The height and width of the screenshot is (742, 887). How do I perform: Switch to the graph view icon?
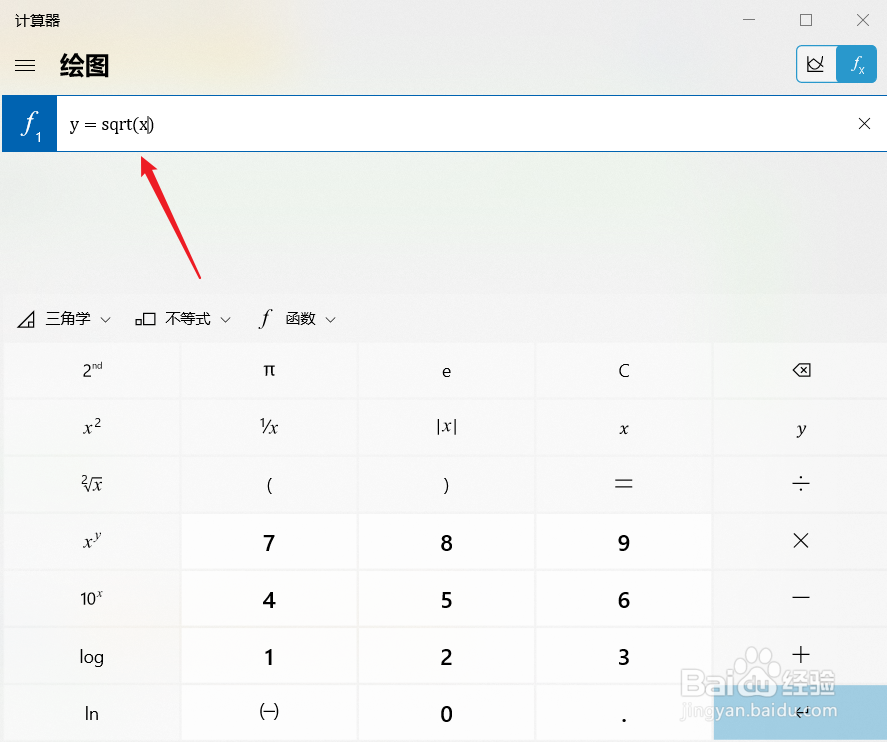point(815,64)
